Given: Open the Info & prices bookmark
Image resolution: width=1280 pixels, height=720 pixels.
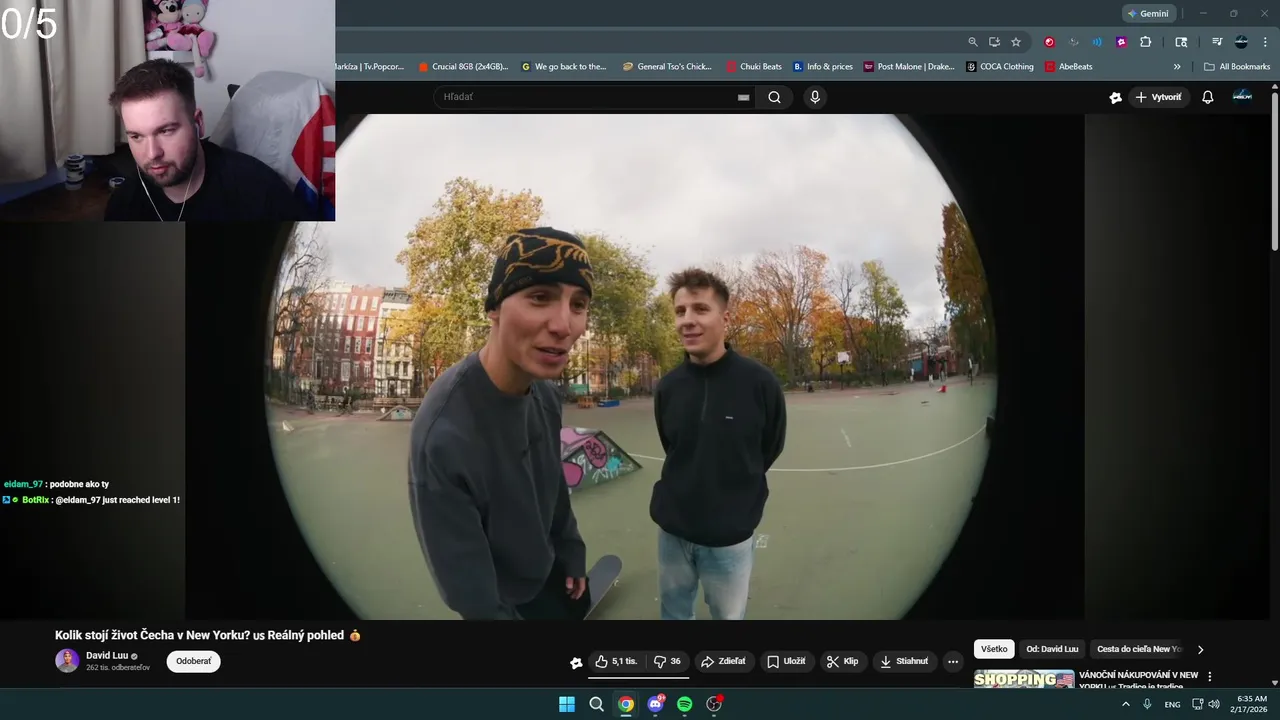Looking at the screenshot, I should [823, 67].
